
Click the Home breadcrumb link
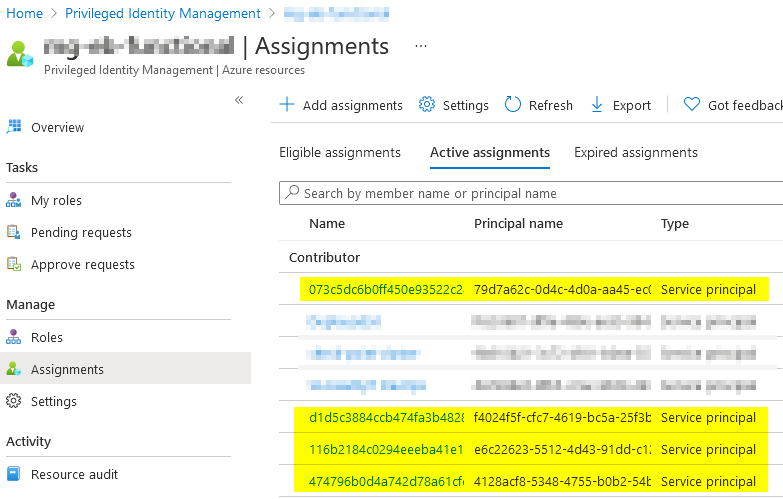pyautogui.click(x=24, y=13)
